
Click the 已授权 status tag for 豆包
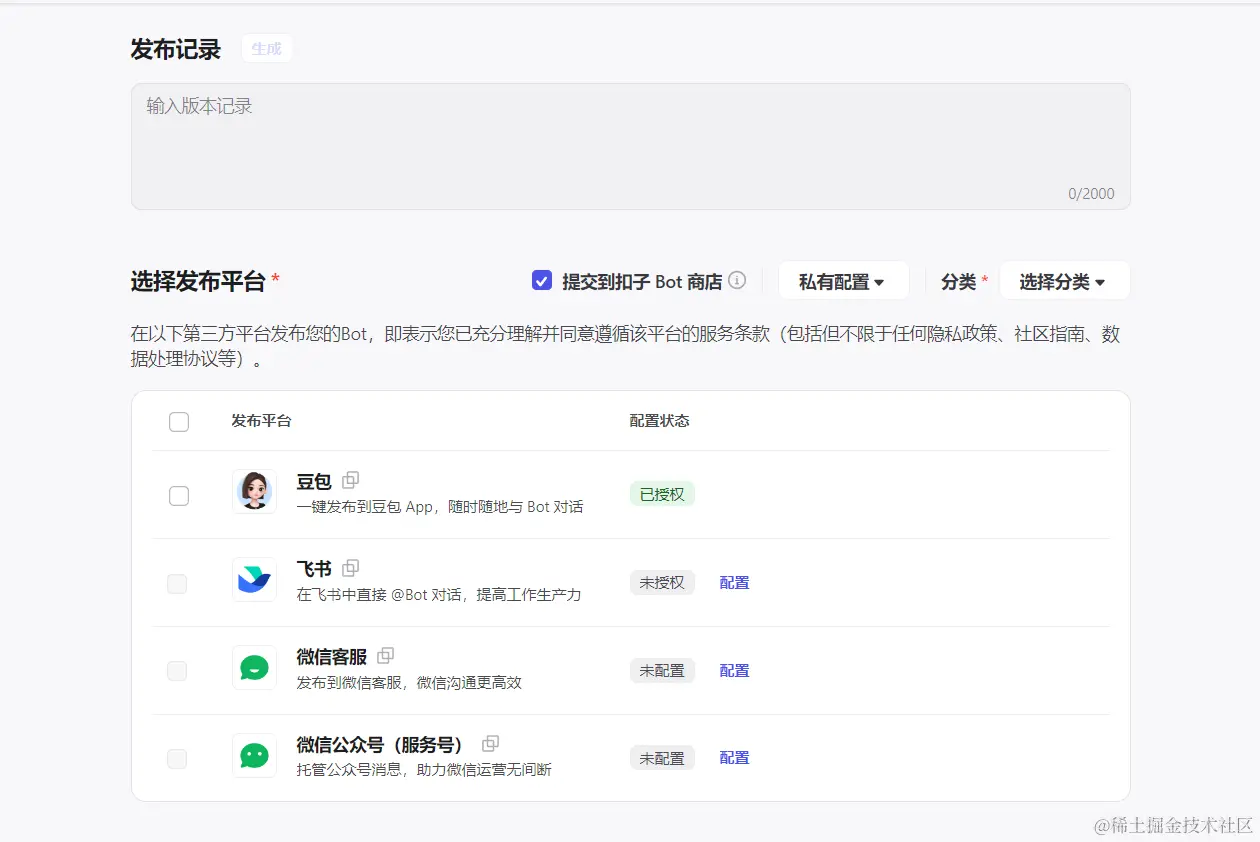(662, 494)
